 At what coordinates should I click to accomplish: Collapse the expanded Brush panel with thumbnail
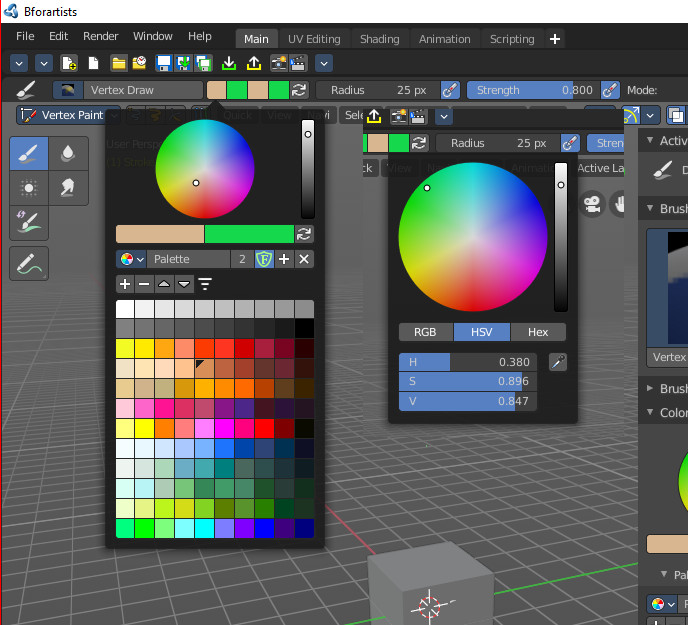point(650,208)
